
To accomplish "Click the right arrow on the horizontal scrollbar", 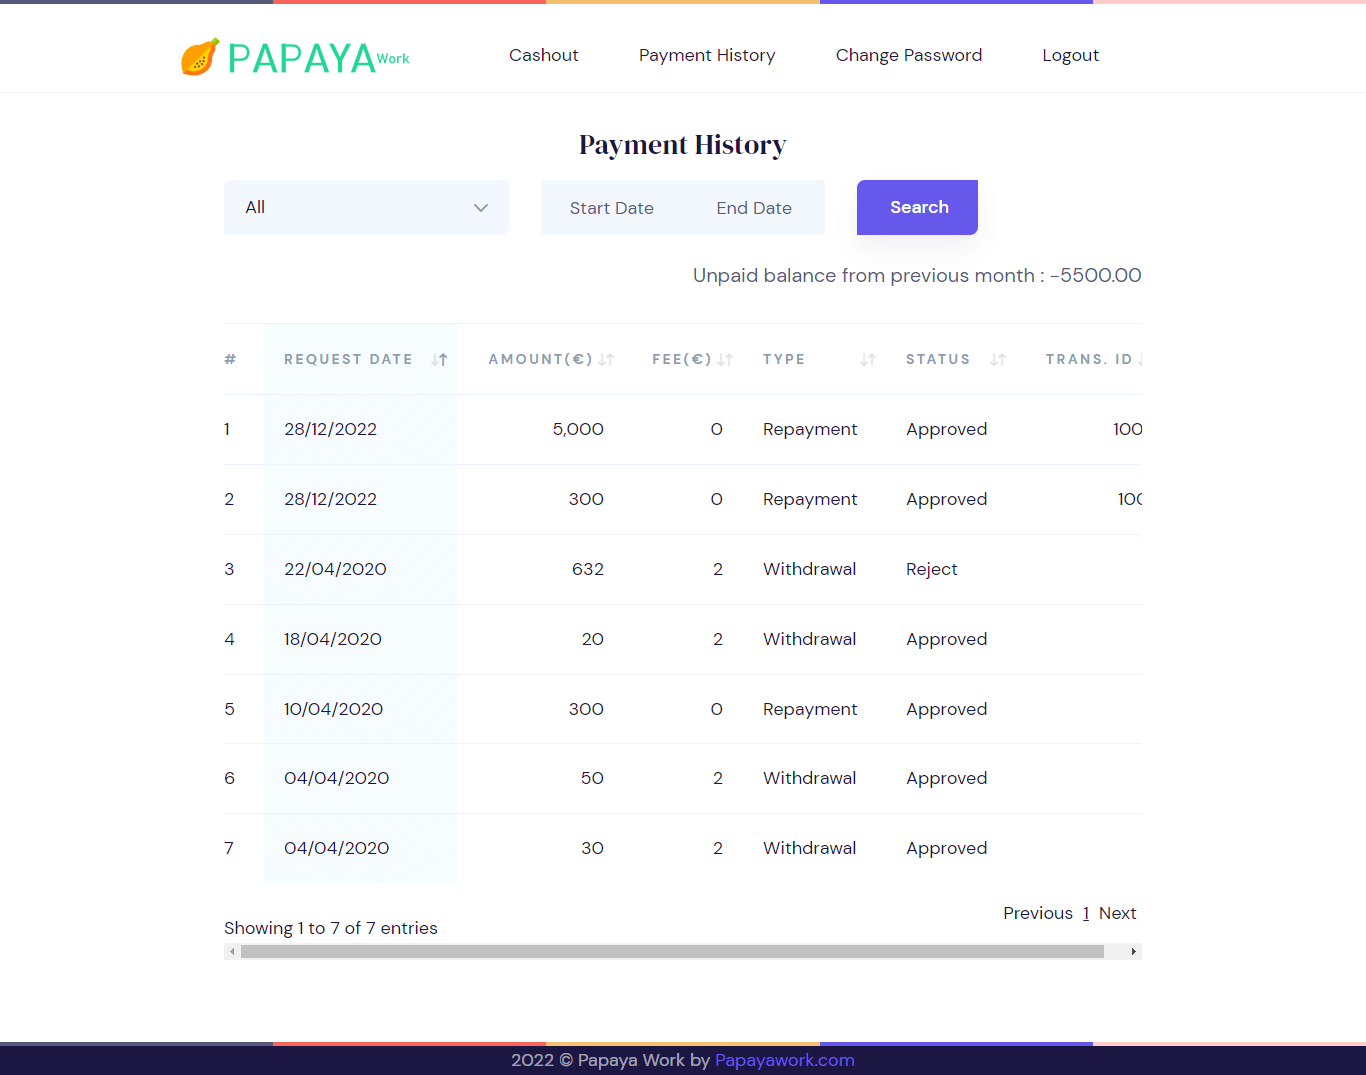I will click(x=1133, y=951).
